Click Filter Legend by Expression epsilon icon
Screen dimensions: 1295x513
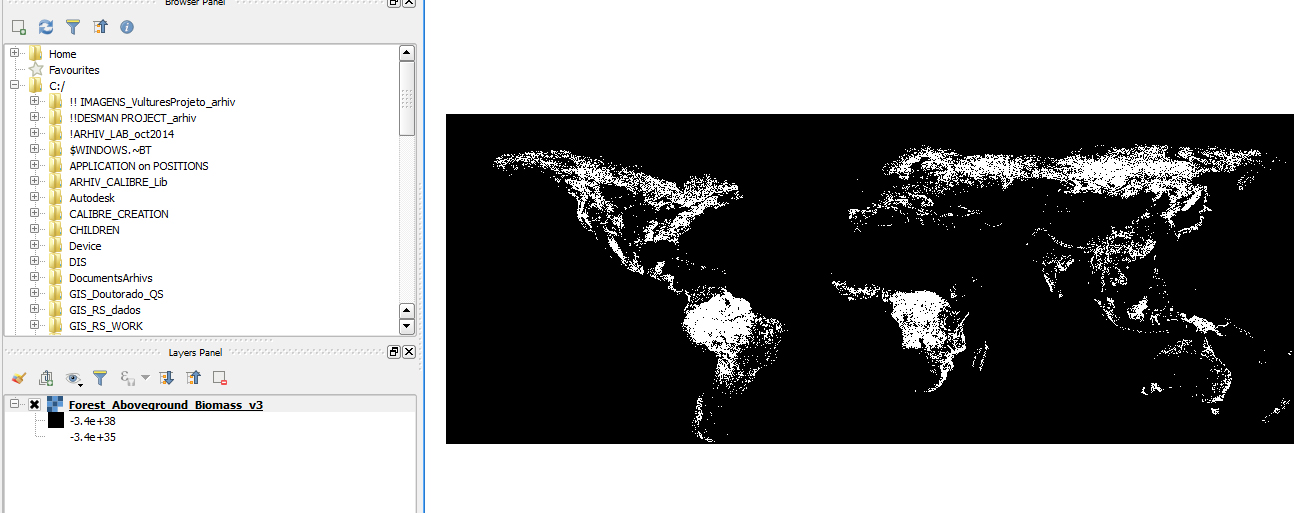[128, 378]
